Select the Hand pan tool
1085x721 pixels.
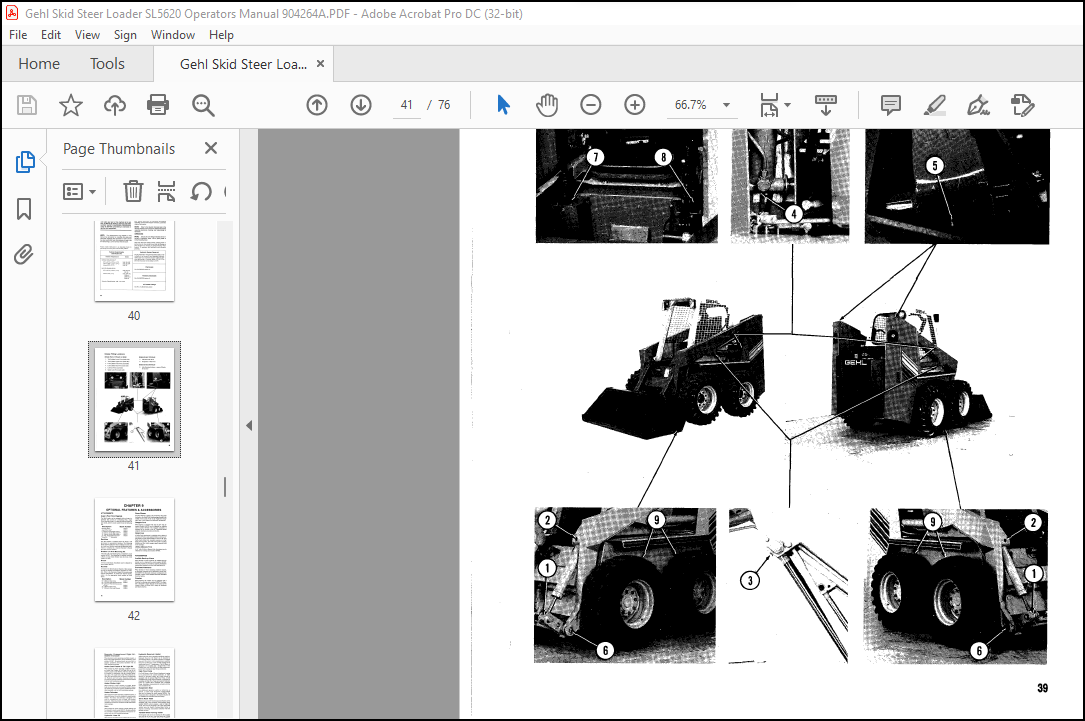click(547, 105)
